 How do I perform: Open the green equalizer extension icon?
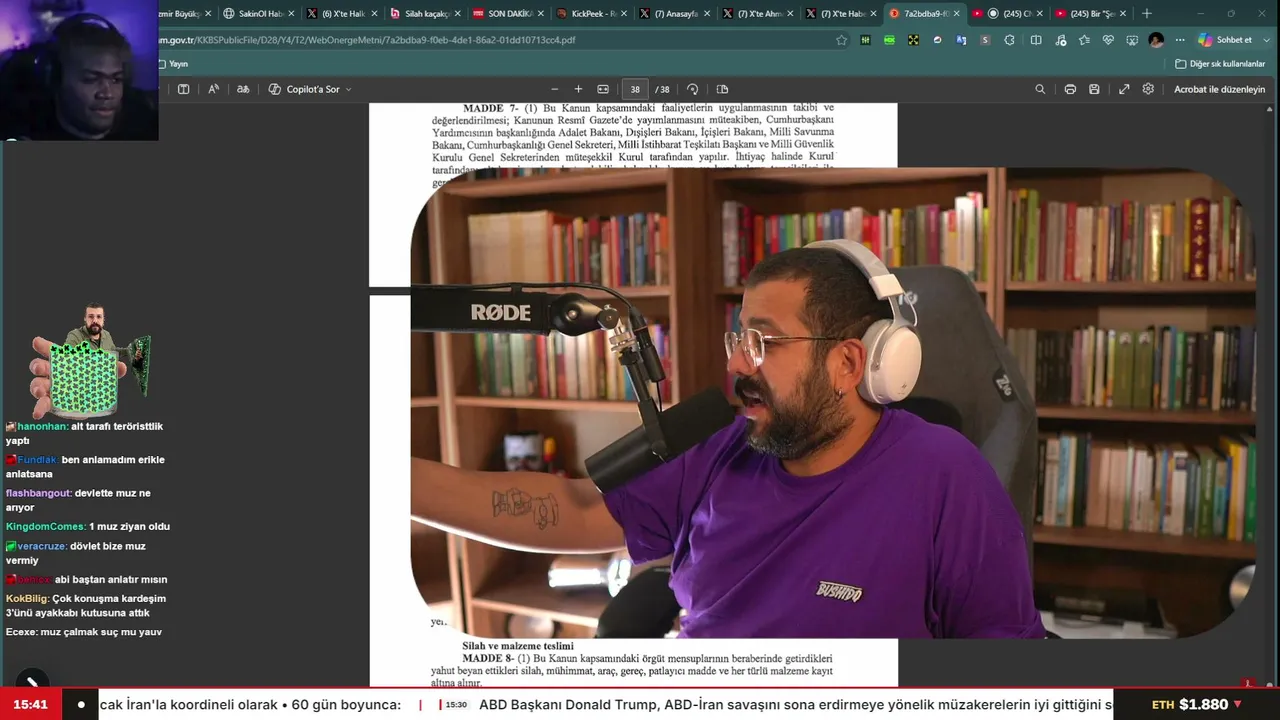pos(865,40)
